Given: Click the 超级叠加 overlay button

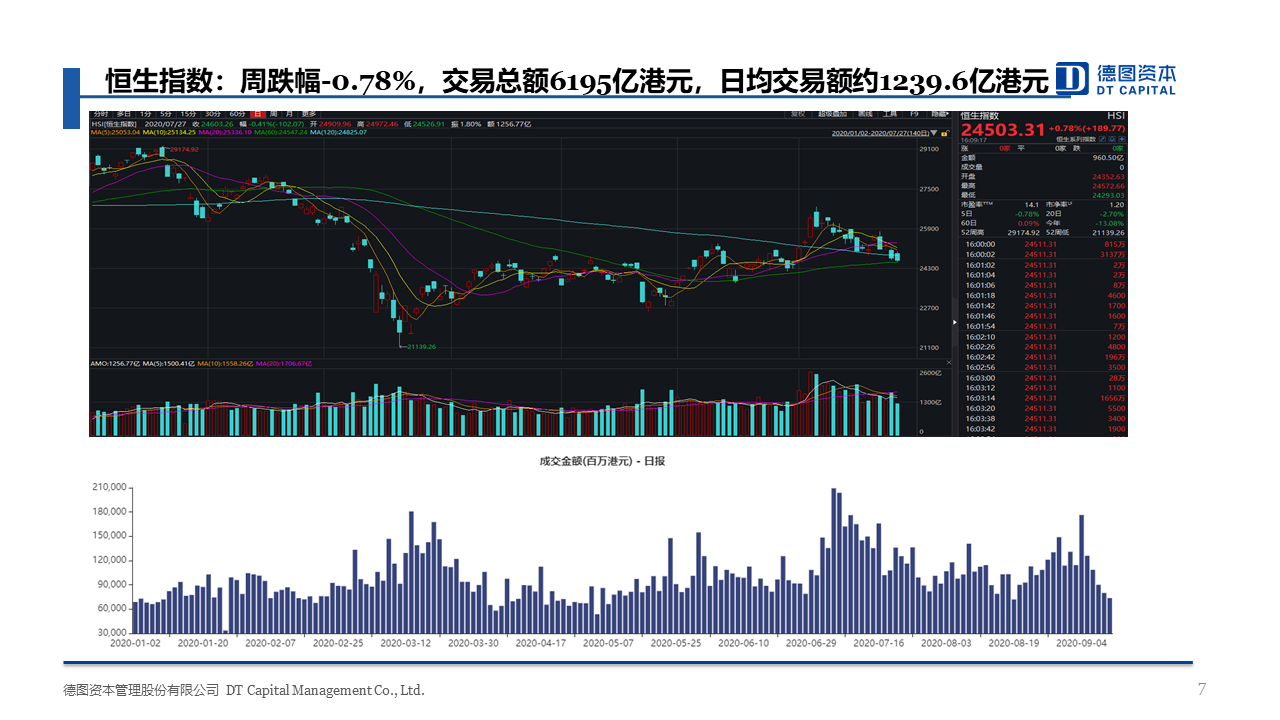Looking at the screenshot, I should pyautogui.click(x=832, y=114).
